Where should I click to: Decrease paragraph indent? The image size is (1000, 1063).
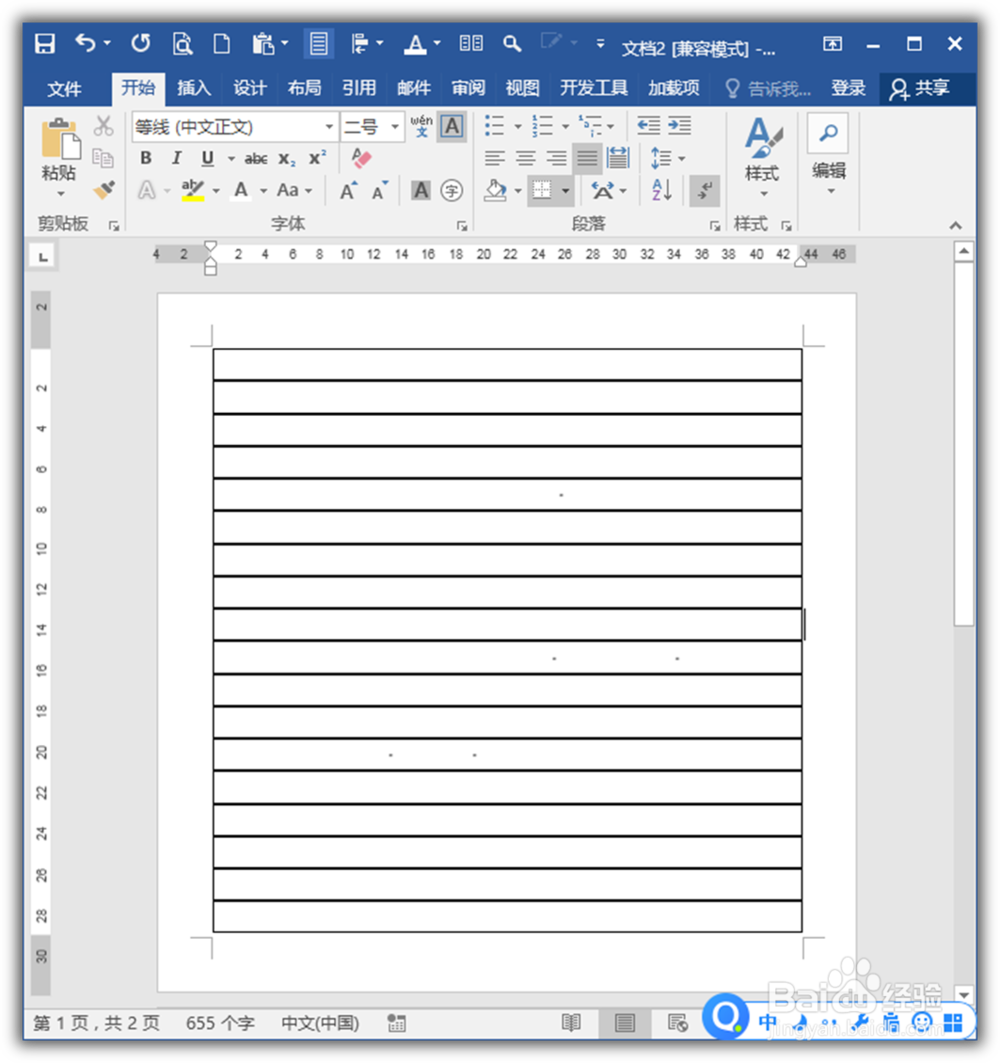pyautogui.click(x=649, y=125)
